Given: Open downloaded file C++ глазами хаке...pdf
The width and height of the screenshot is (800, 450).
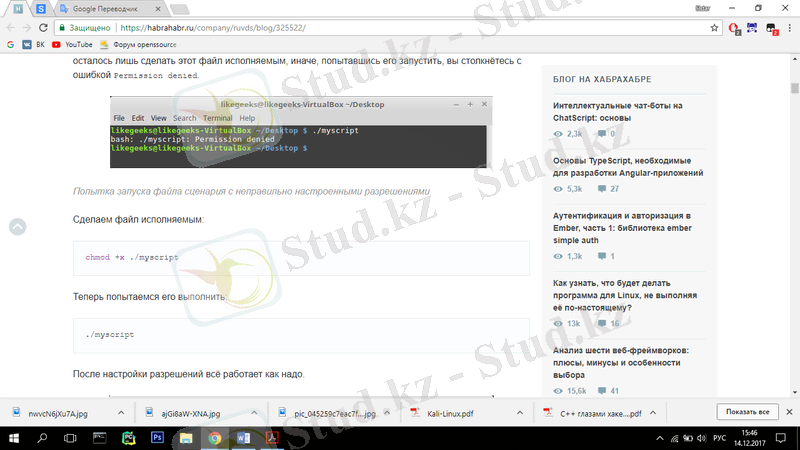Looking at the screenshot, I should tap(592, 413).
